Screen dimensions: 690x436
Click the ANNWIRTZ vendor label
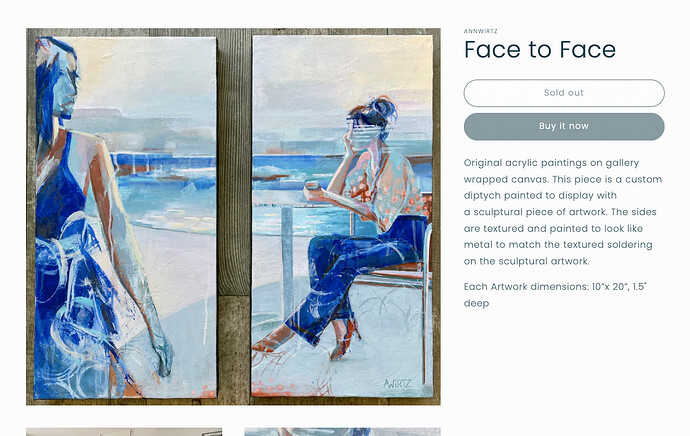tap(481, 31)
